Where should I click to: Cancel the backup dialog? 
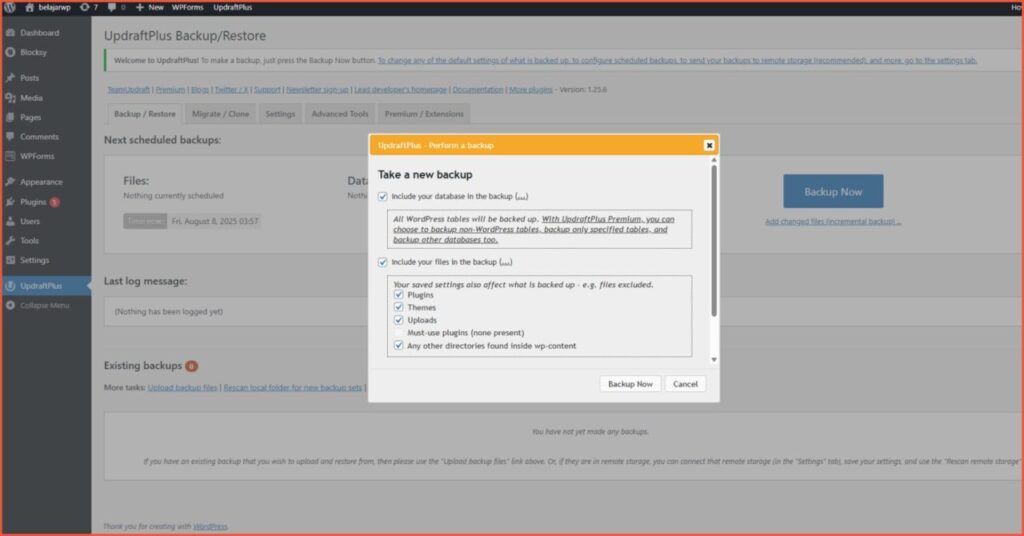point(685,384)
